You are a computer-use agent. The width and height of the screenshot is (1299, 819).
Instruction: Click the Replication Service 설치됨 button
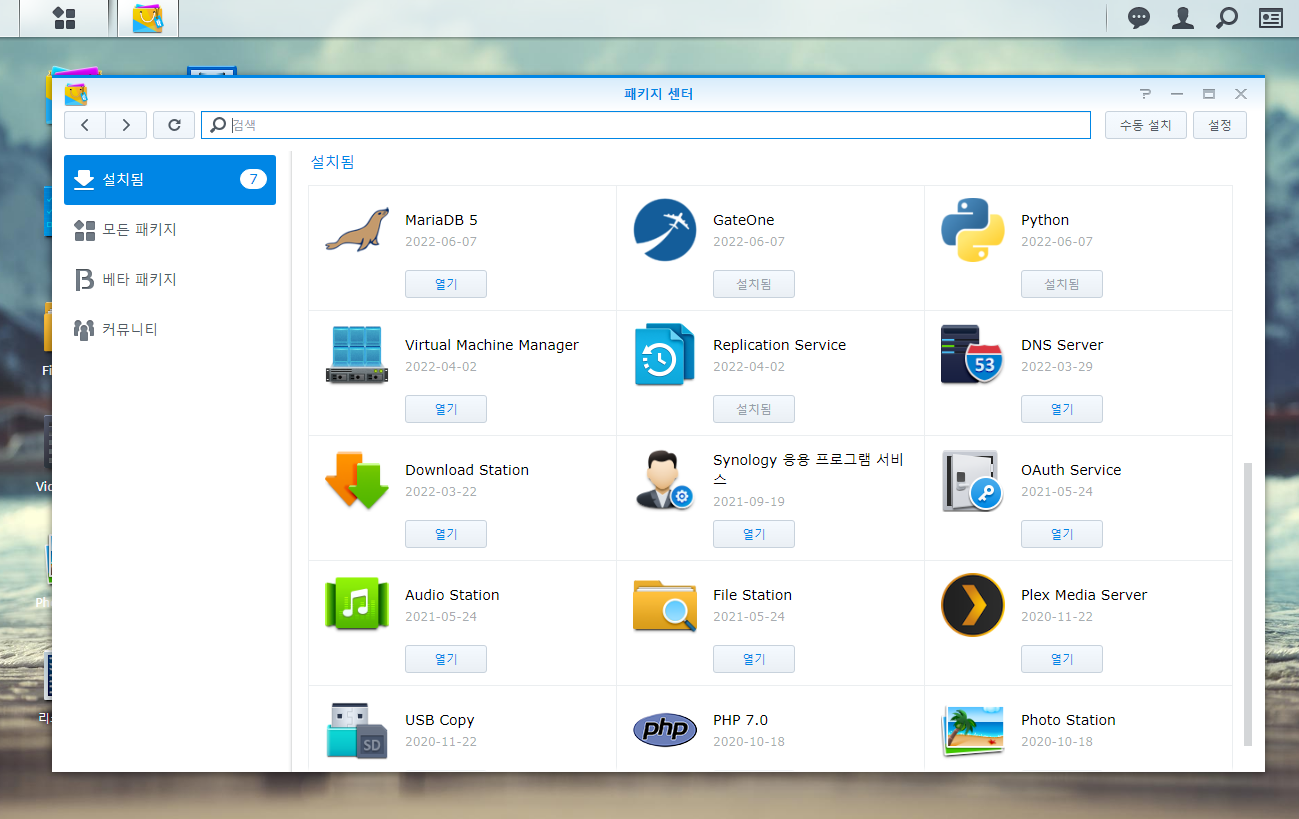[754, 409]
